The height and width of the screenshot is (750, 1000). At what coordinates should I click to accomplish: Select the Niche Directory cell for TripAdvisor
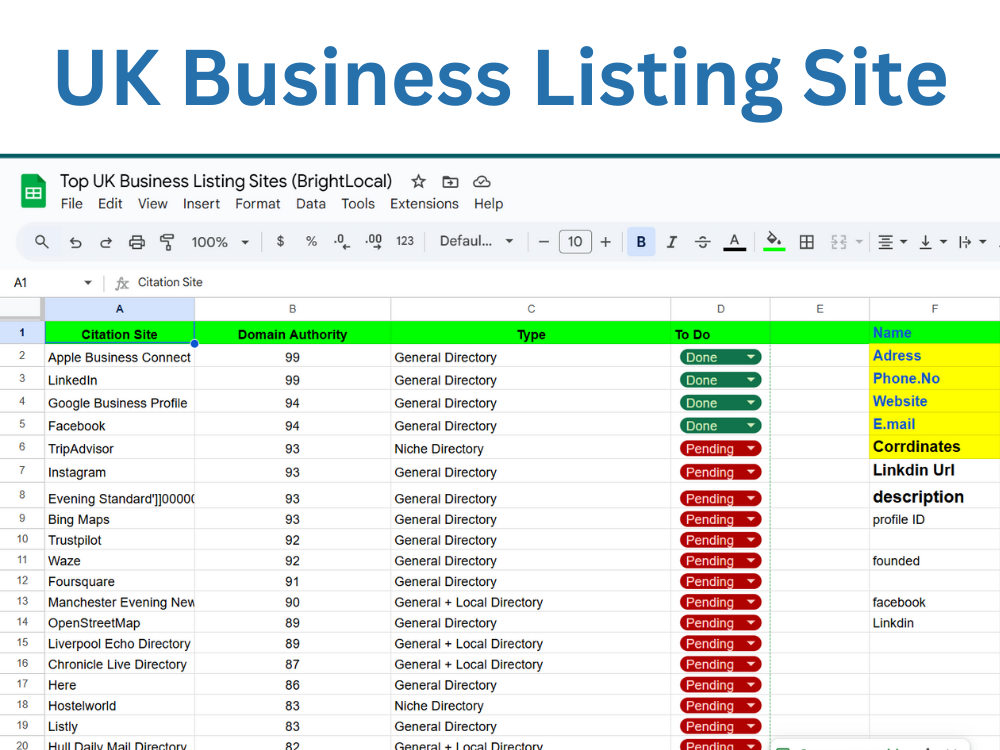pyautogui.click(x=531, y=449)
